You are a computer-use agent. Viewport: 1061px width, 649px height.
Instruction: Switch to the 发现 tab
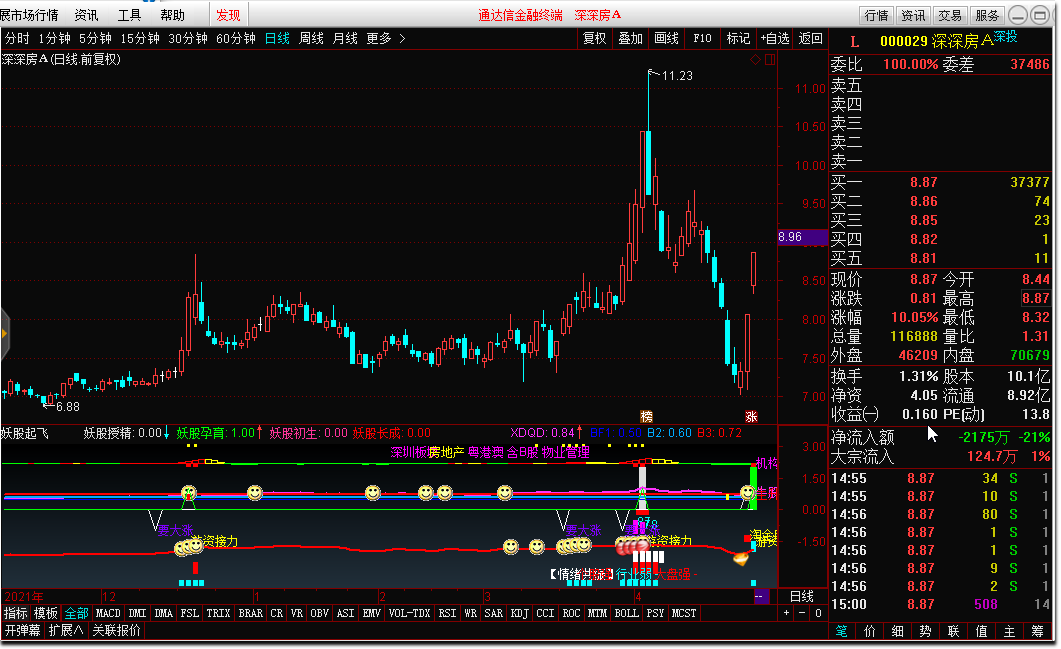228,15
